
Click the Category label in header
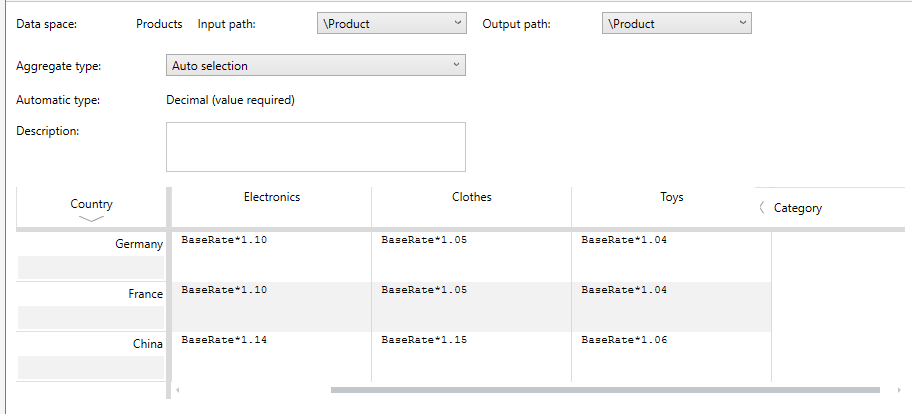pyautogui.click(x=797, y=208)
